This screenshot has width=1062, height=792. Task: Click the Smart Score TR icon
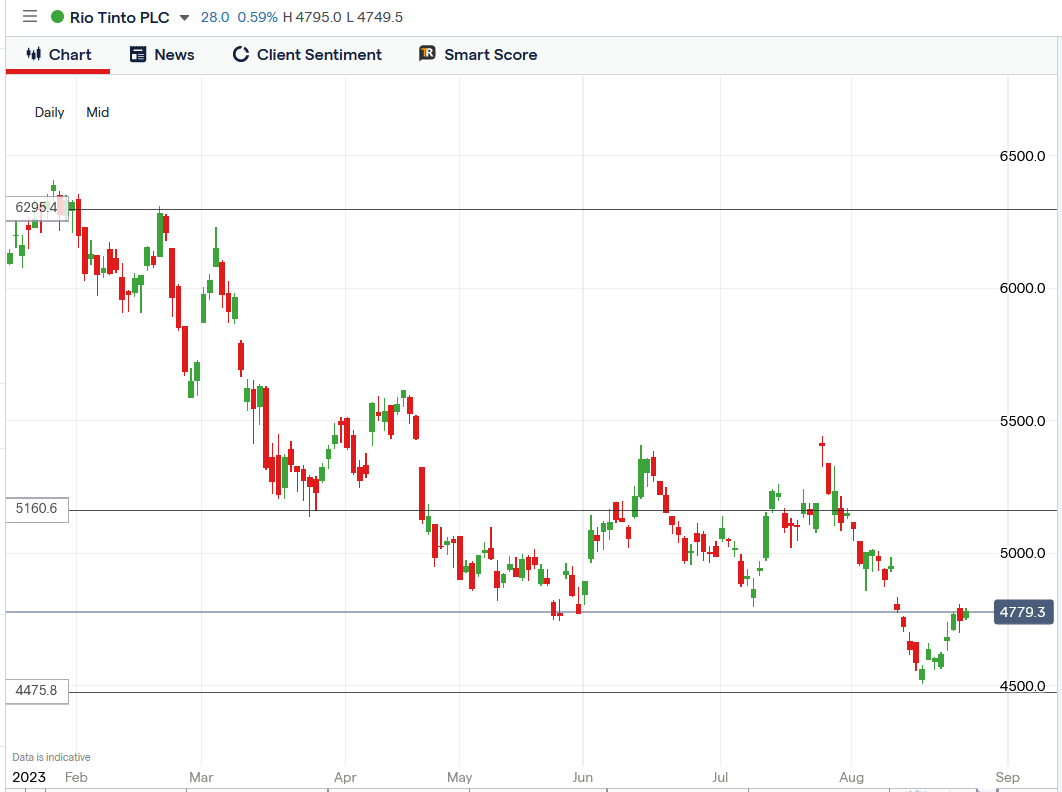coord(427,54)
